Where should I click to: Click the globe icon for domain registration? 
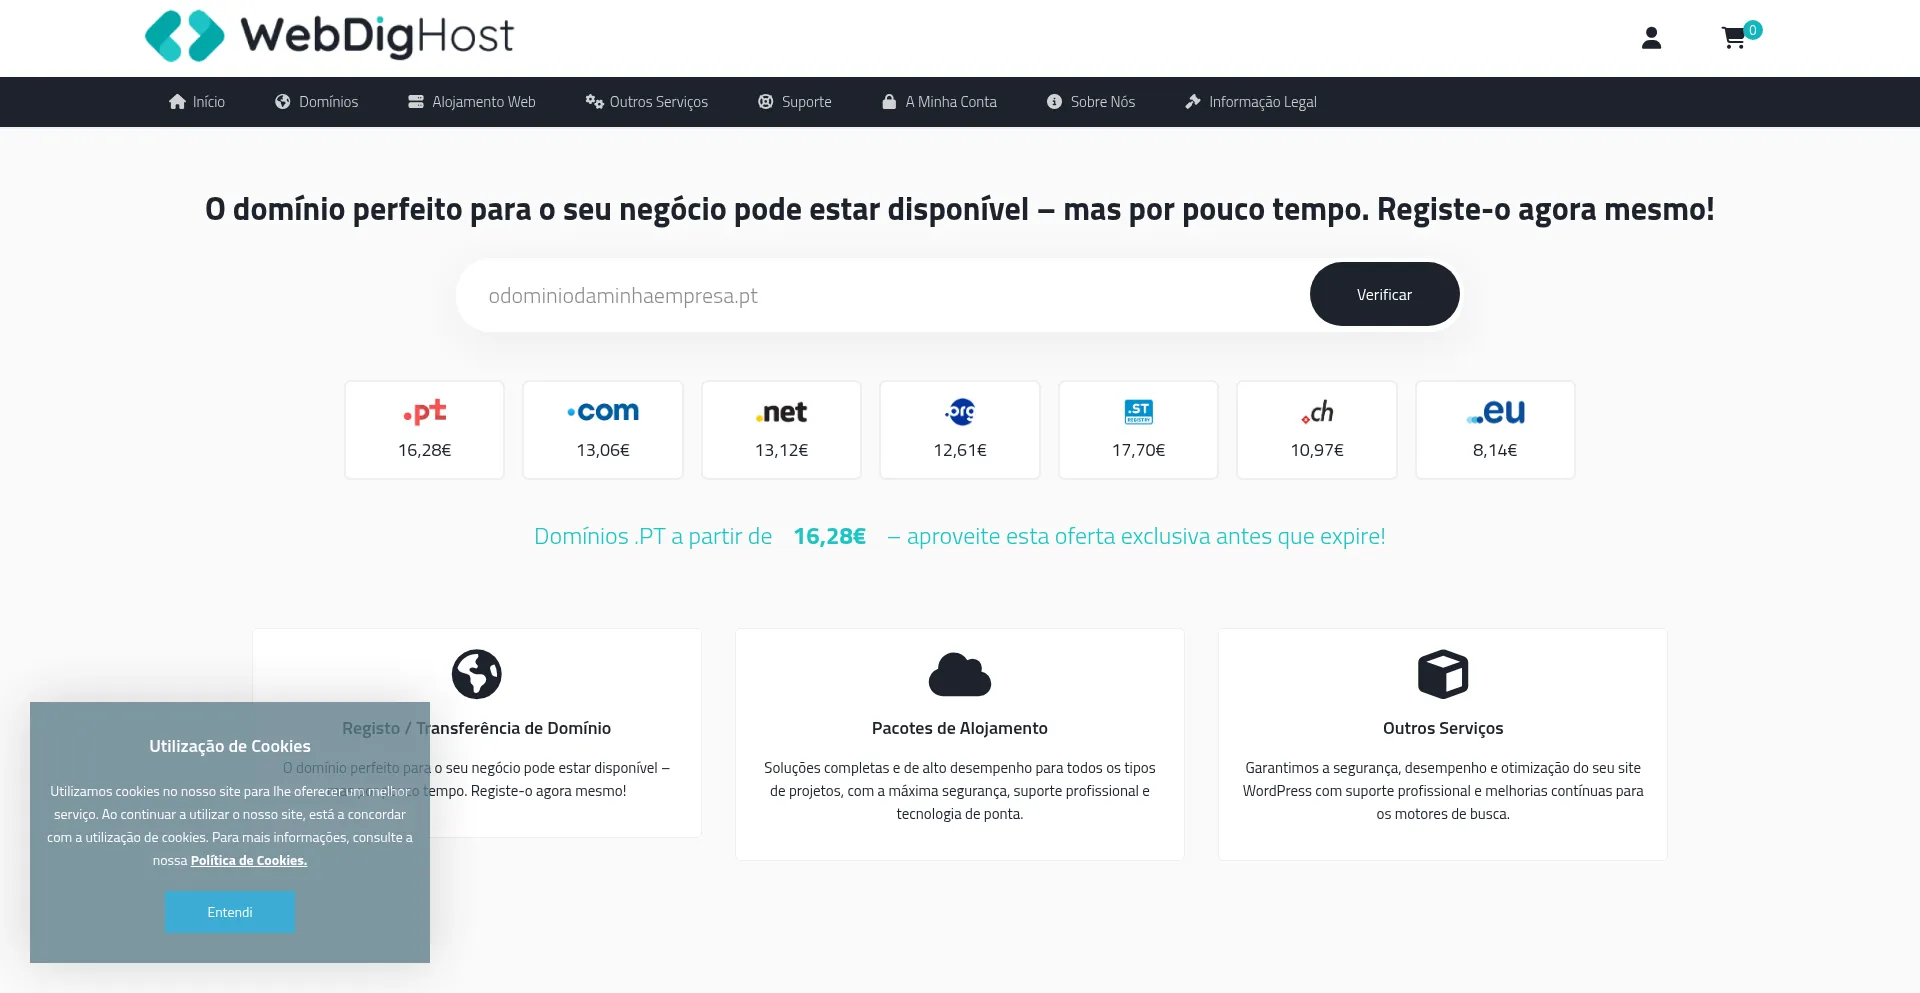(477, 674)
